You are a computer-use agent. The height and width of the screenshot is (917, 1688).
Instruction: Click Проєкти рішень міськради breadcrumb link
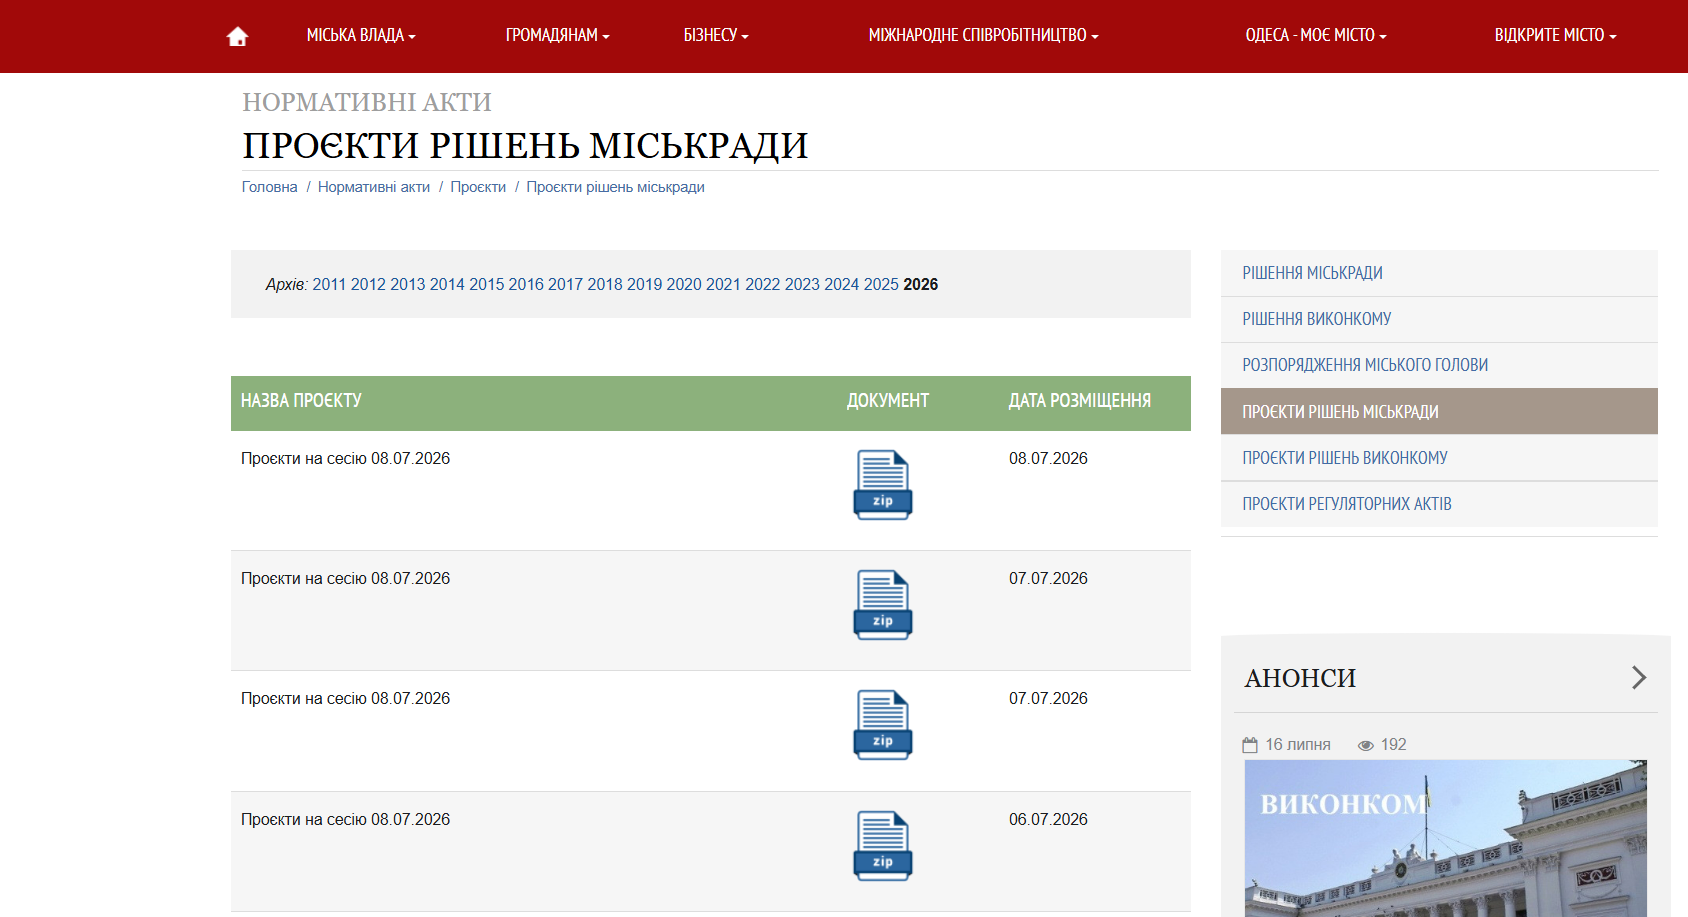click(616, 187)
